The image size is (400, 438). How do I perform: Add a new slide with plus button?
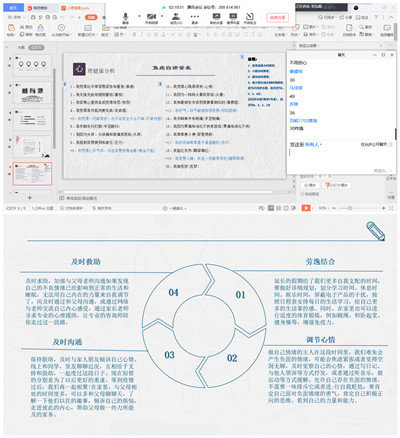pos(29,198)
